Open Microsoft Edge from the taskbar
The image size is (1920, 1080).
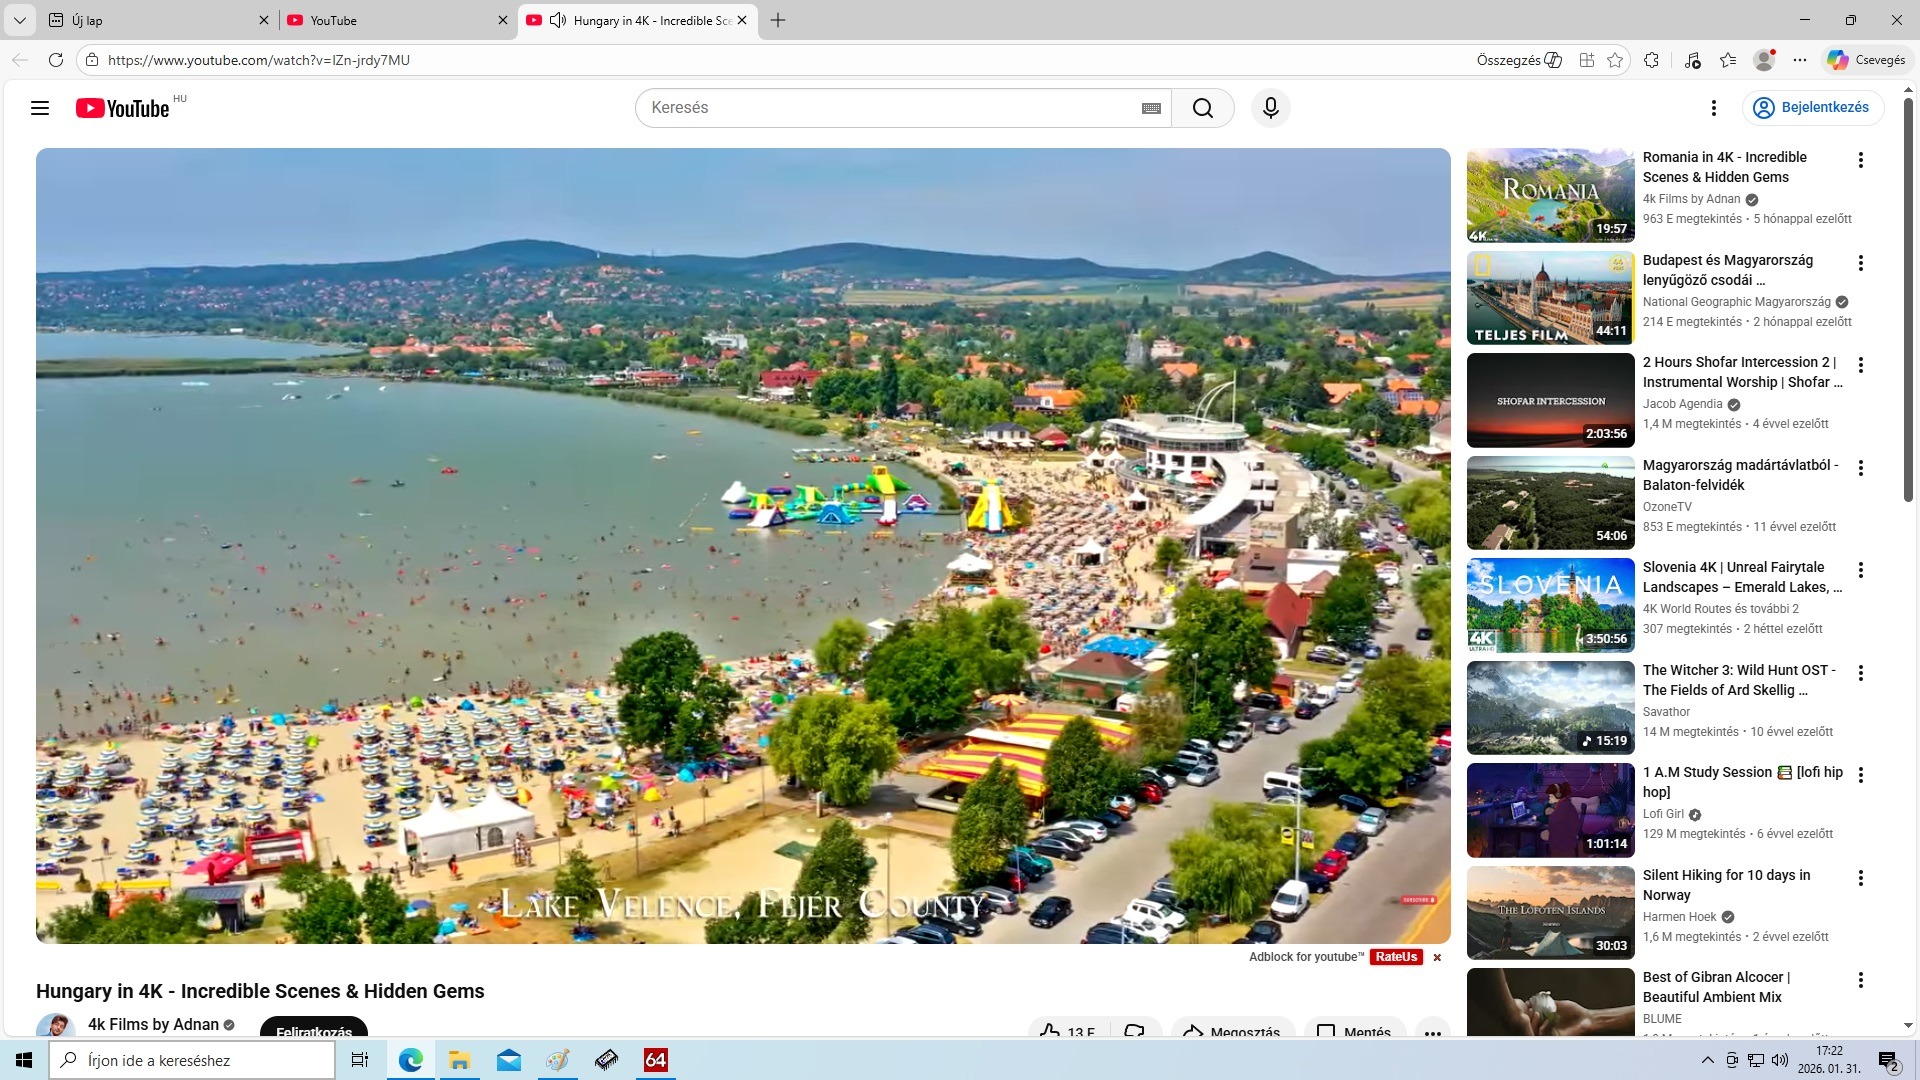point(411,1060)
